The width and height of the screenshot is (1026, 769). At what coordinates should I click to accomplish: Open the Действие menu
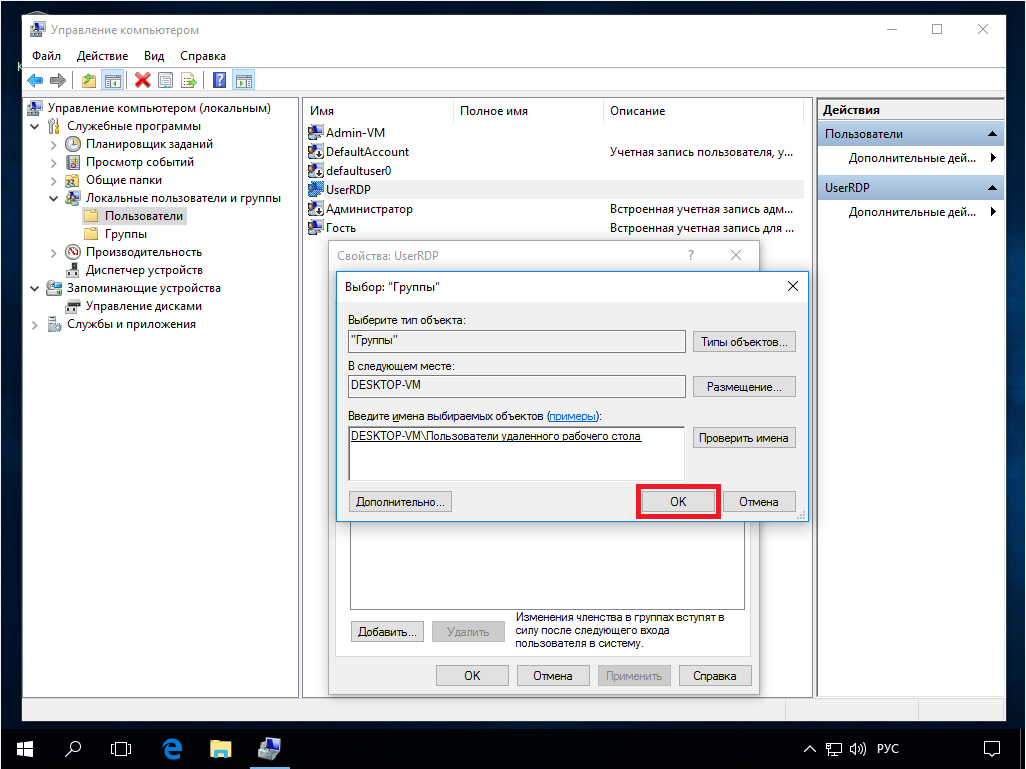click(x=101, y=56)
